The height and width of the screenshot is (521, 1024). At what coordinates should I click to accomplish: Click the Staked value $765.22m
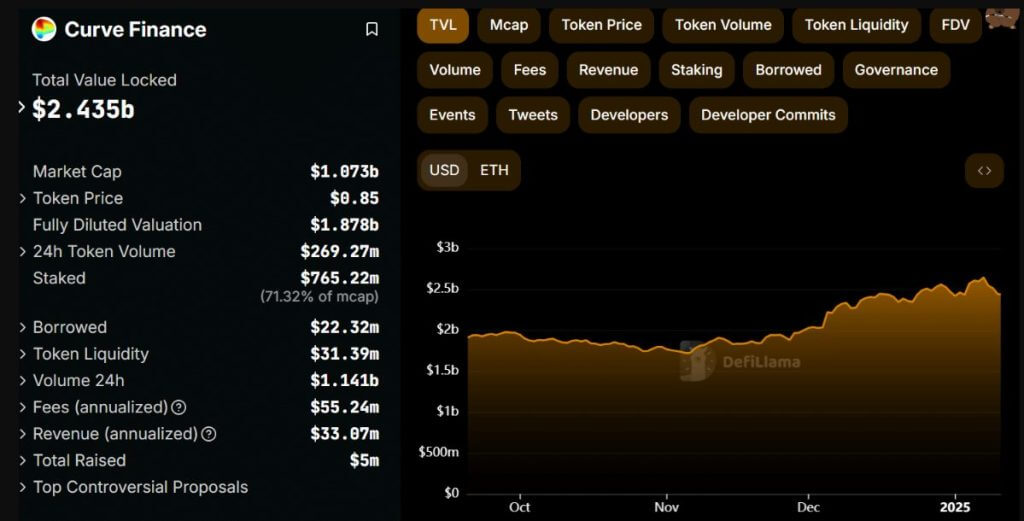[340, 278]
